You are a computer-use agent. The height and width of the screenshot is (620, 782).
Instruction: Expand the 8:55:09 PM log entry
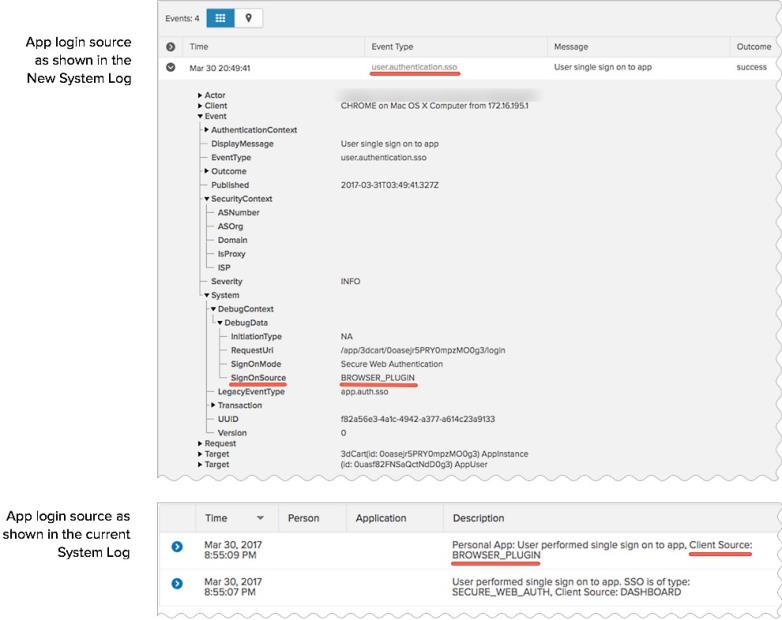tap(177, 547)
